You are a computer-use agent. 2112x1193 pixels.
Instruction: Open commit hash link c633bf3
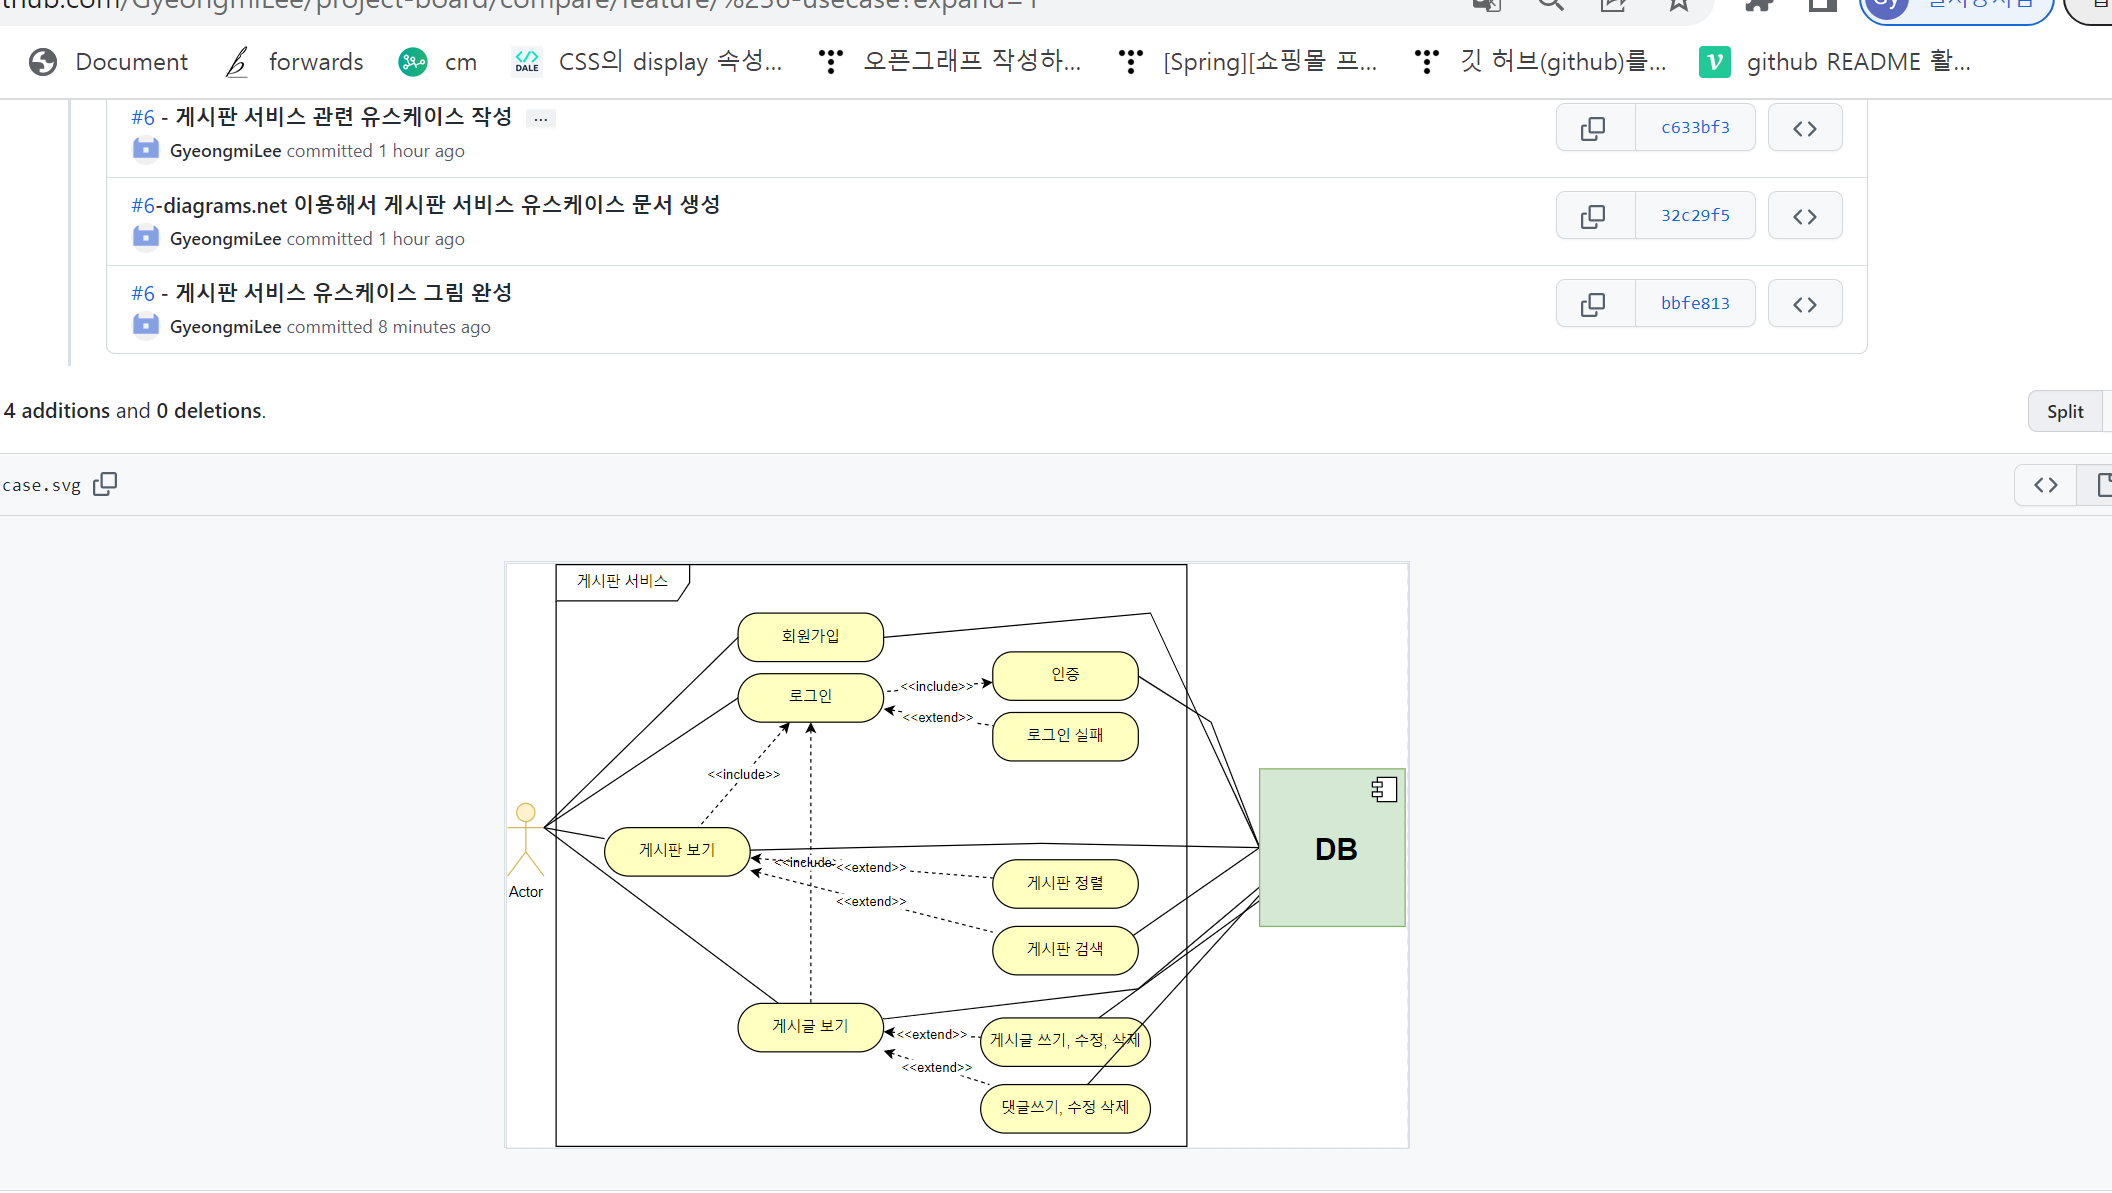(1695, 128)
